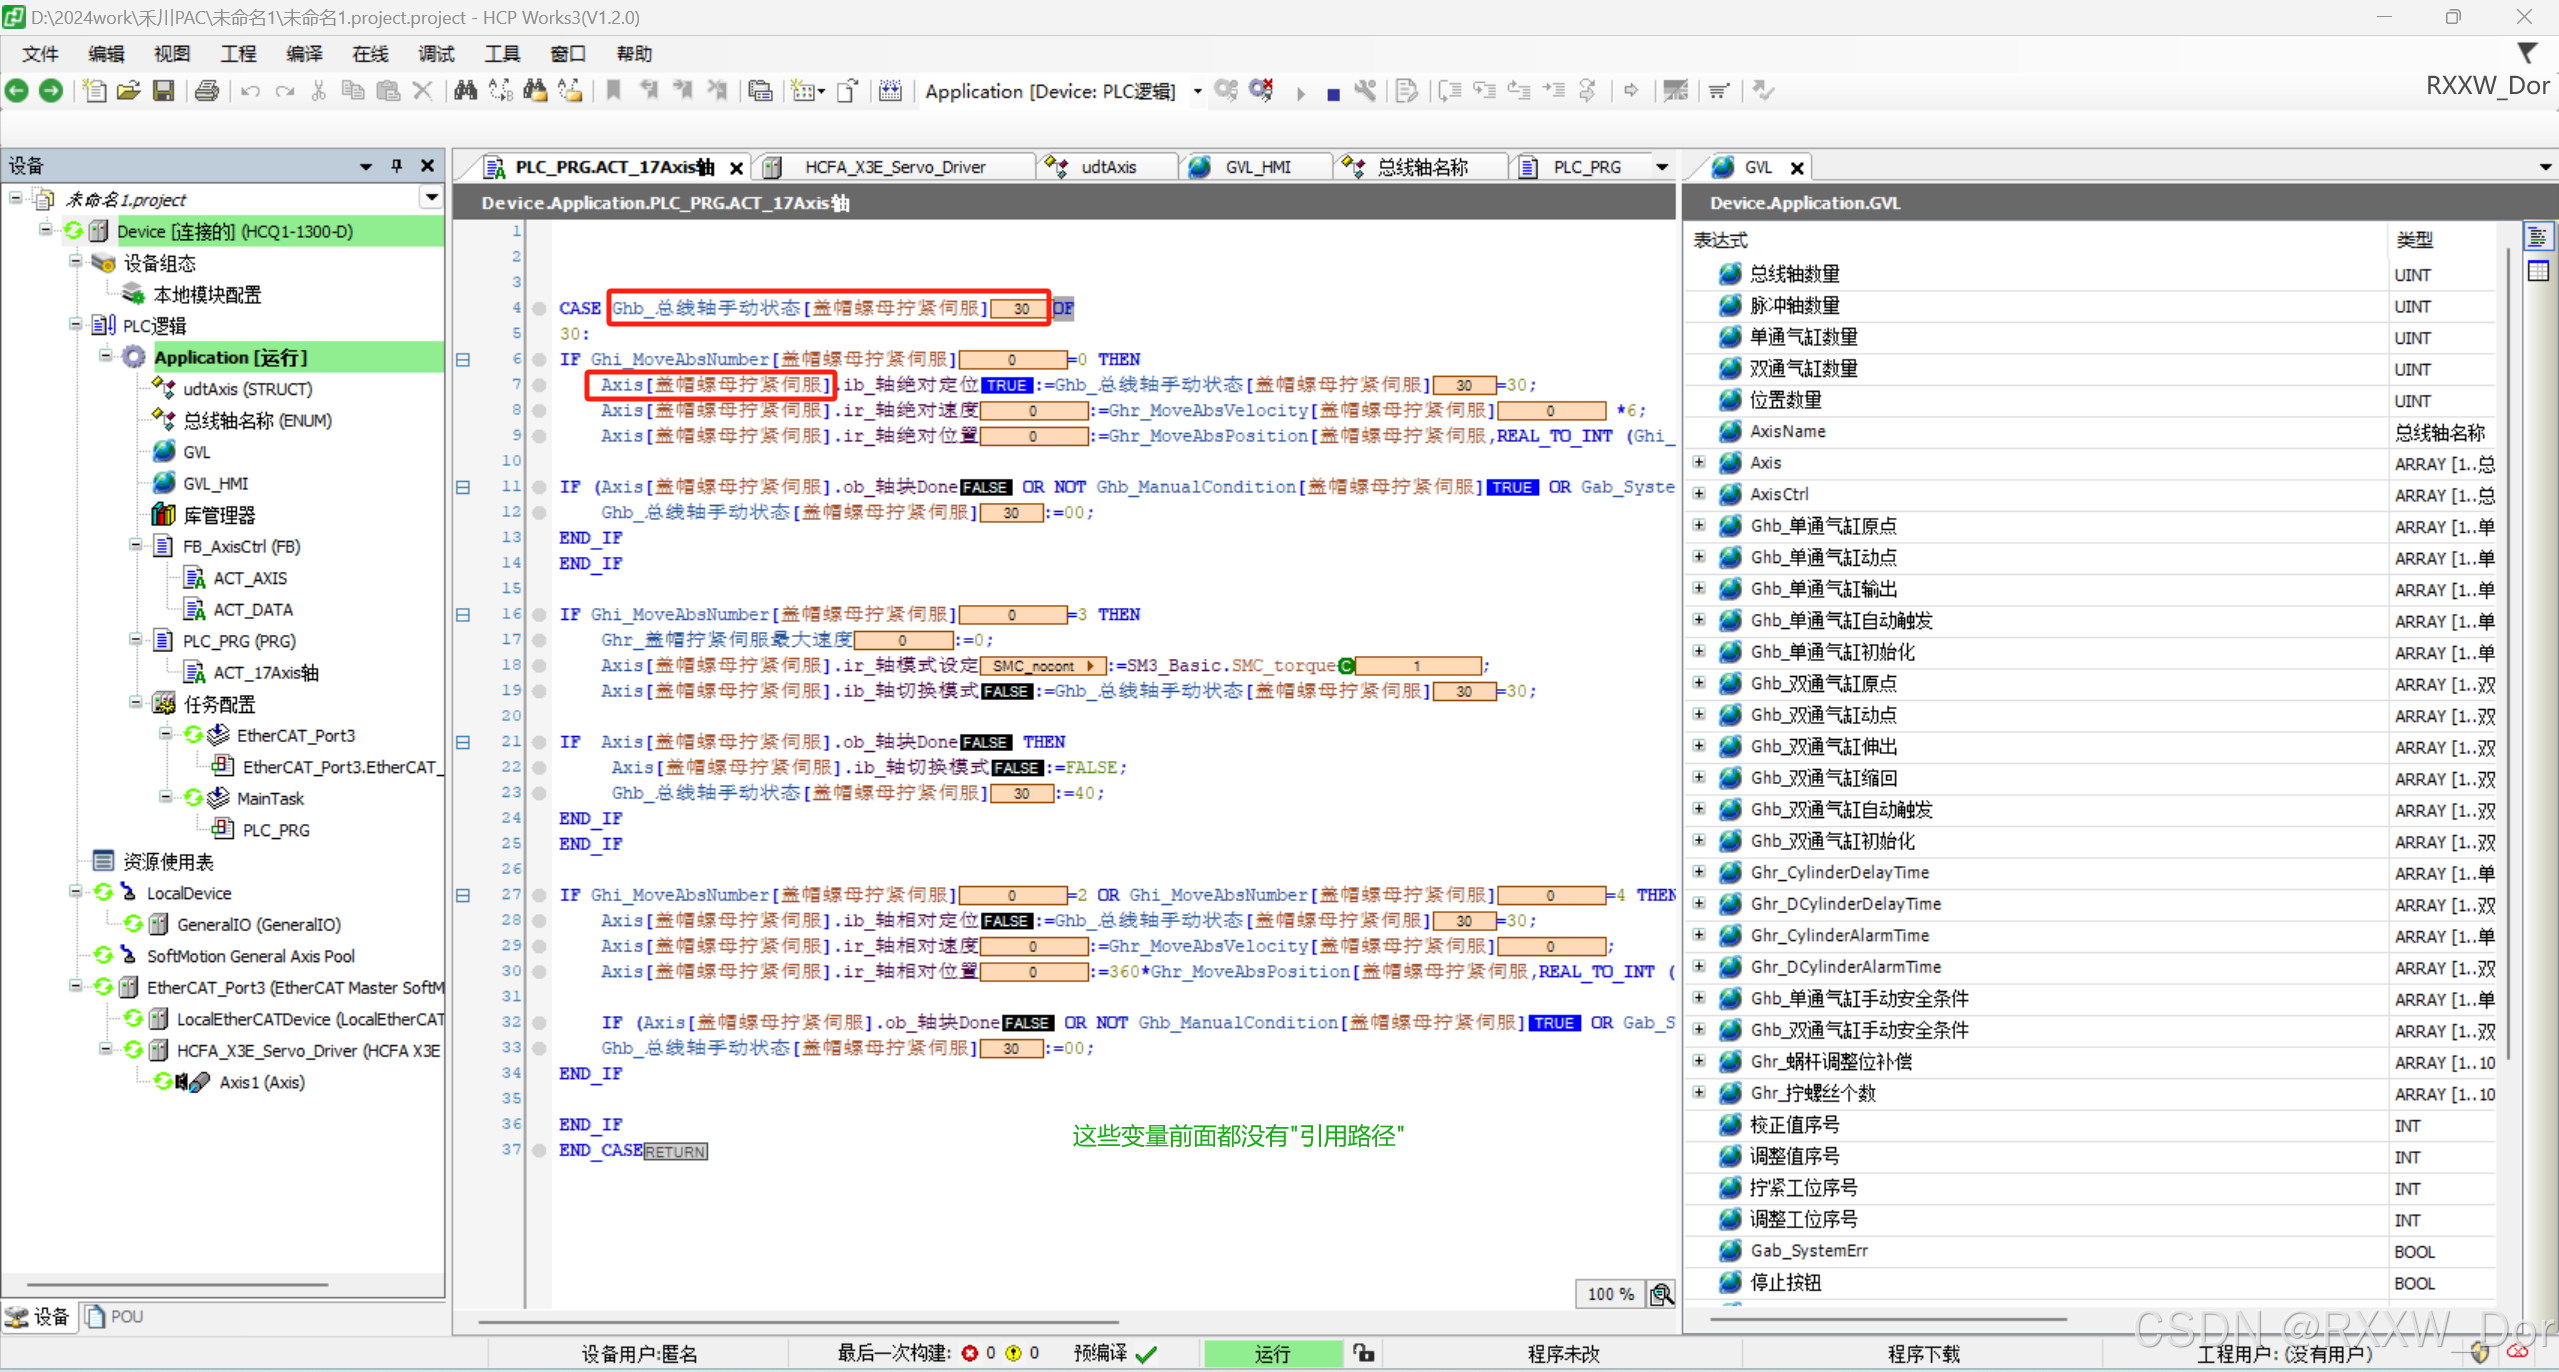Collapse the EtherCAT_Port3 tree node
This screenshot has width=2559, height=1372.
[166, 734]
